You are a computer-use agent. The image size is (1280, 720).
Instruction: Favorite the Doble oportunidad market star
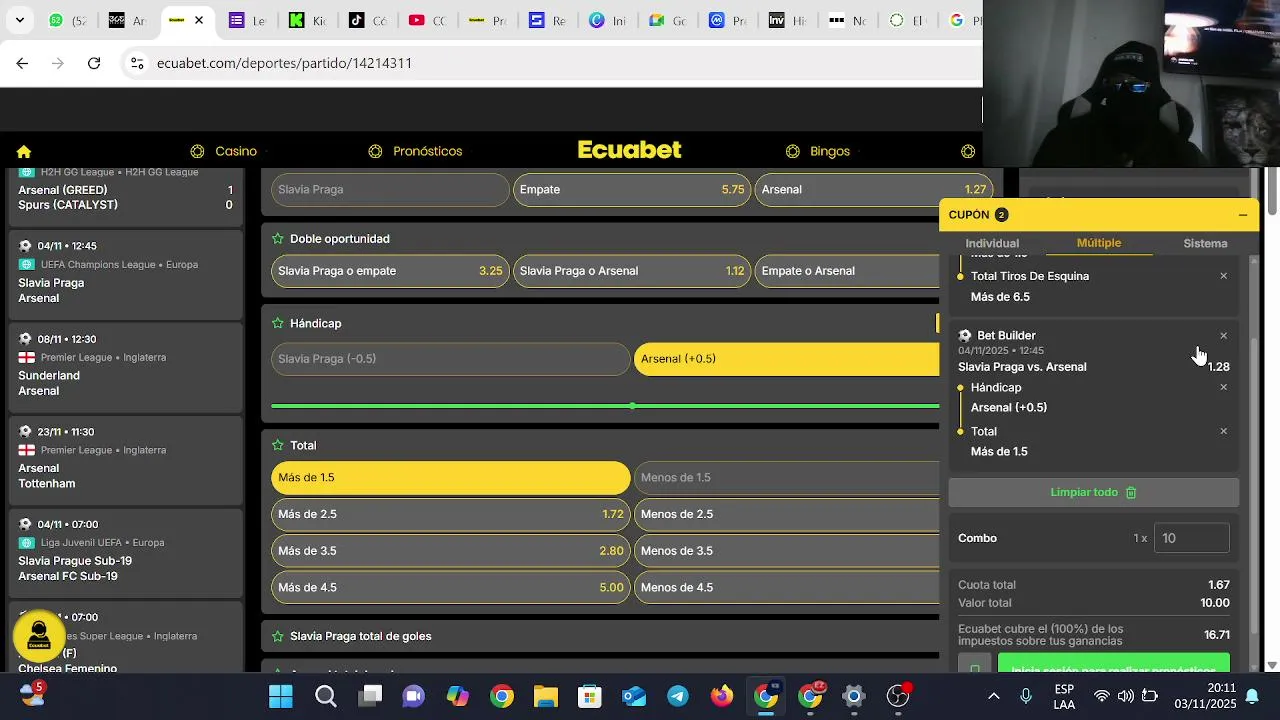click(278, 239)
